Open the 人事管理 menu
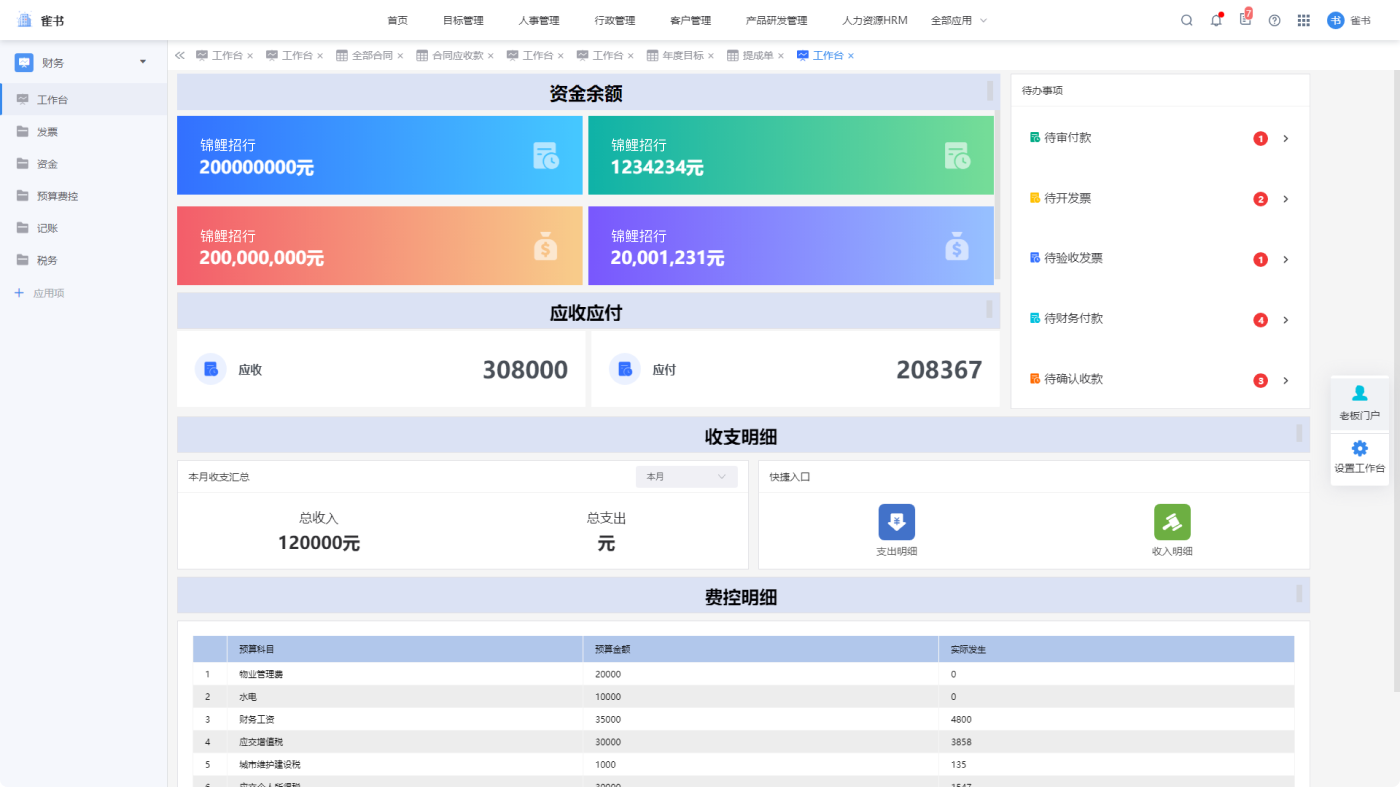 tap(539, 20)
